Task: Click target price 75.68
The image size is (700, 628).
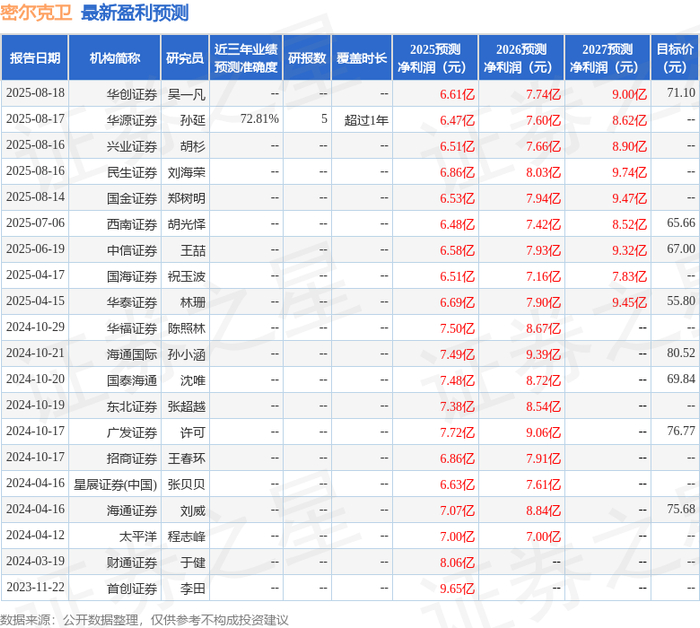Action: [x=681, y=509]
